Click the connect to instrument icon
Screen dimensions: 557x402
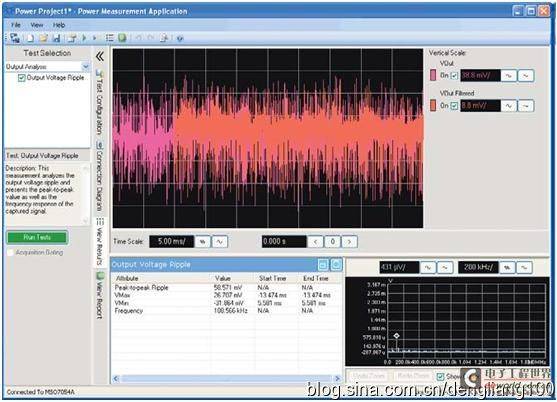pyautogui.click(x=15, y=38)
